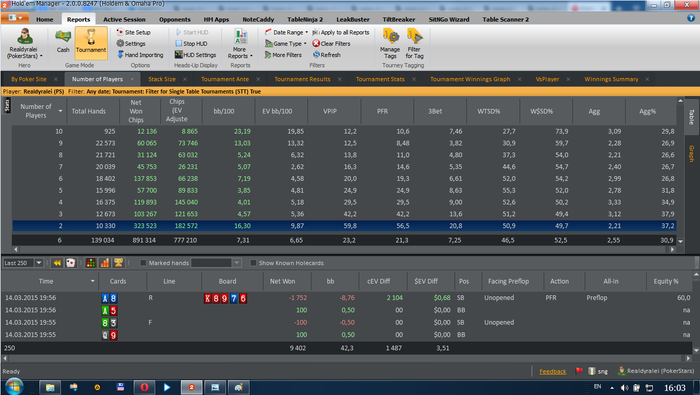Screen dimensions: 700x395
Task: Open Number of Players column sort arrow
Action: (60, 111)
